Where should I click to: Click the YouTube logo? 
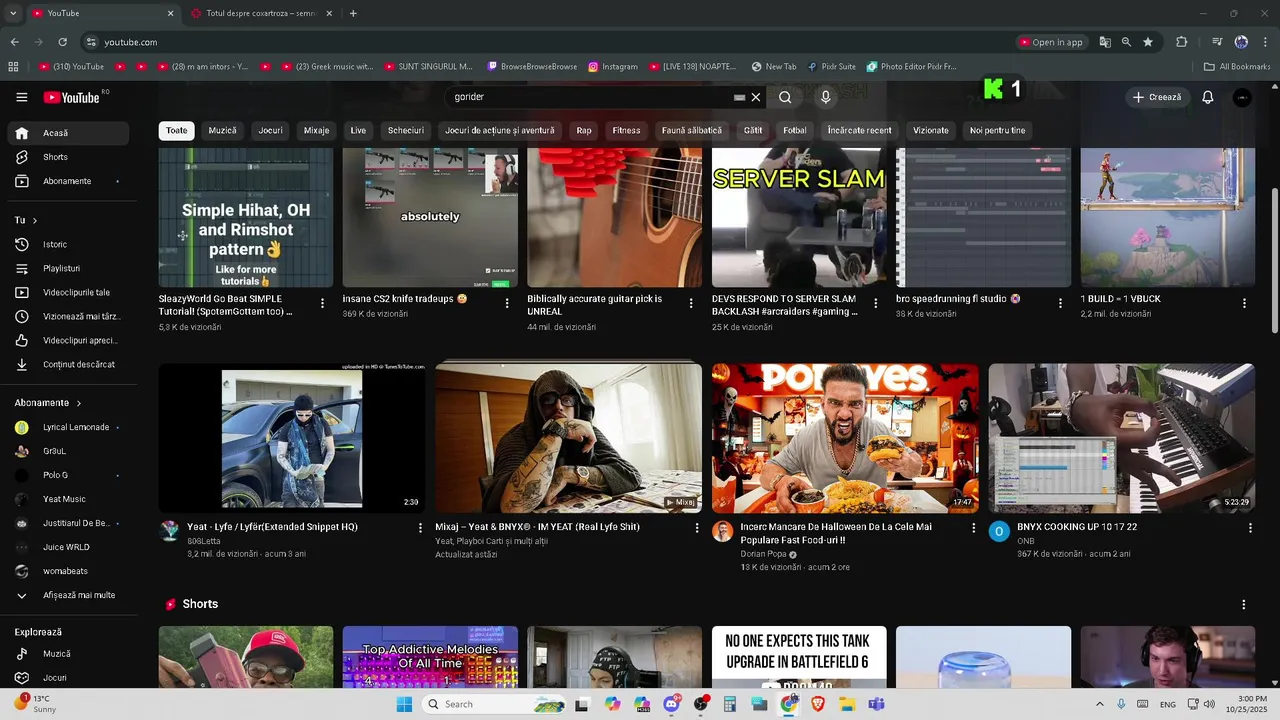72,97
